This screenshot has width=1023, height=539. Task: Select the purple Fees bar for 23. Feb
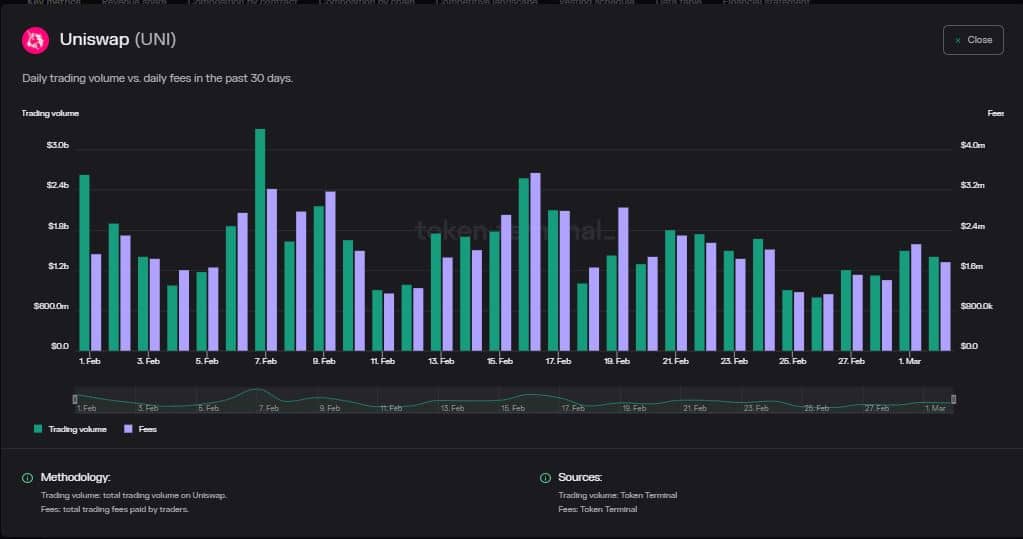pos(741,305)
